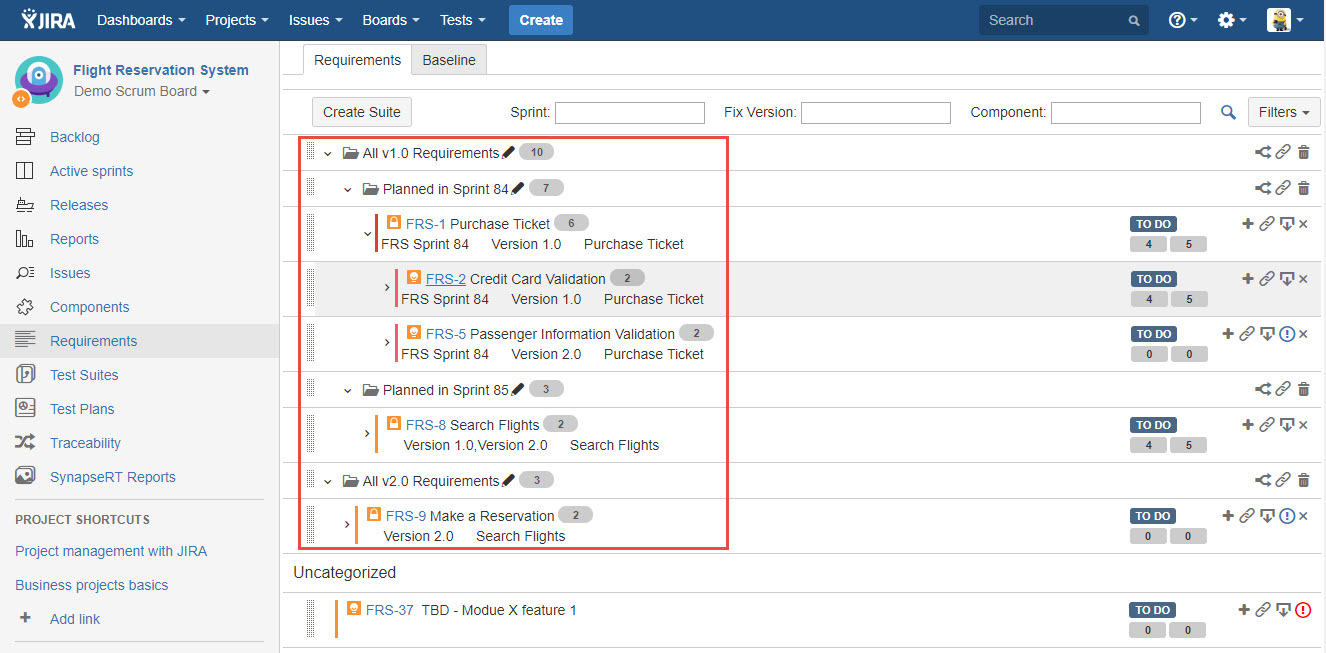Switch to the Baseline tab
Image resolution: width=1326 pixels, height=653 pixels.
click(x=449, y=60)
